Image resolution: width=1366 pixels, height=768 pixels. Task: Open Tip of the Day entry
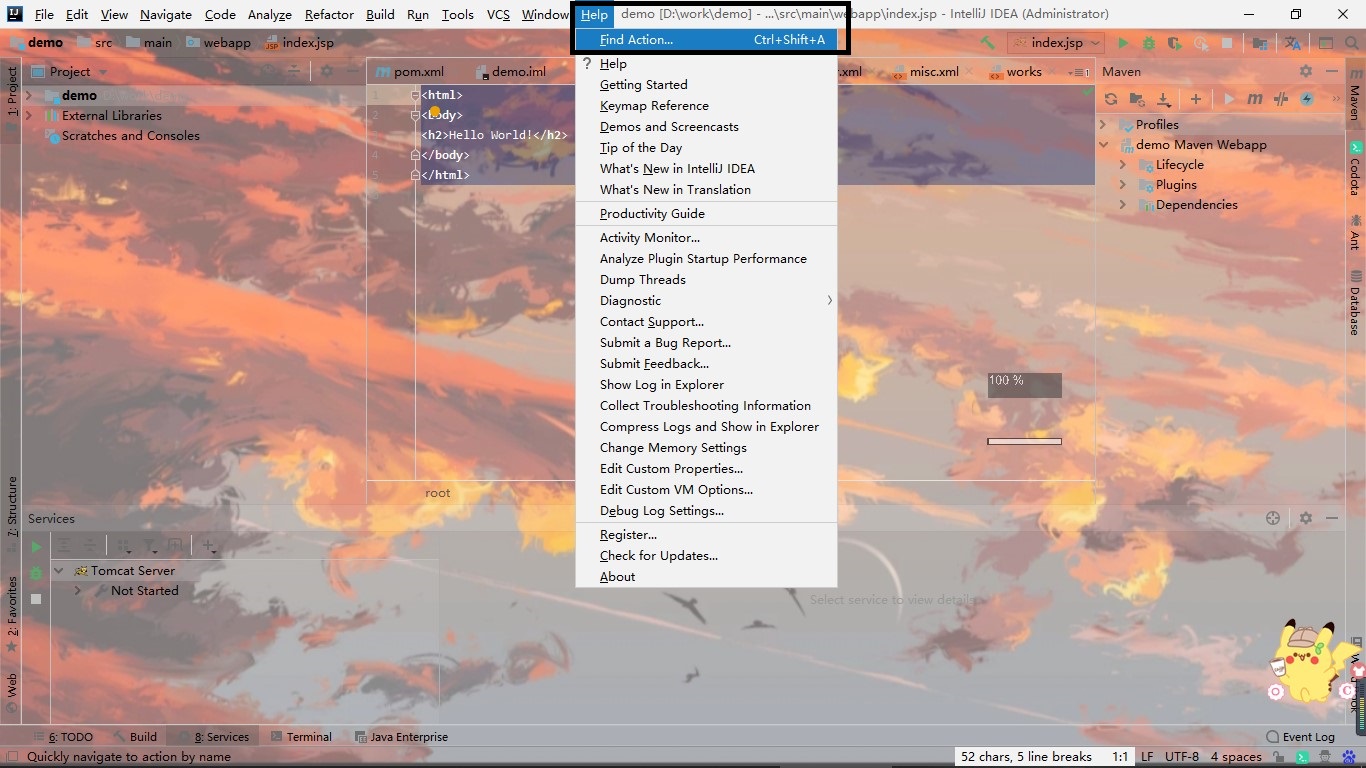click(706, 147)
